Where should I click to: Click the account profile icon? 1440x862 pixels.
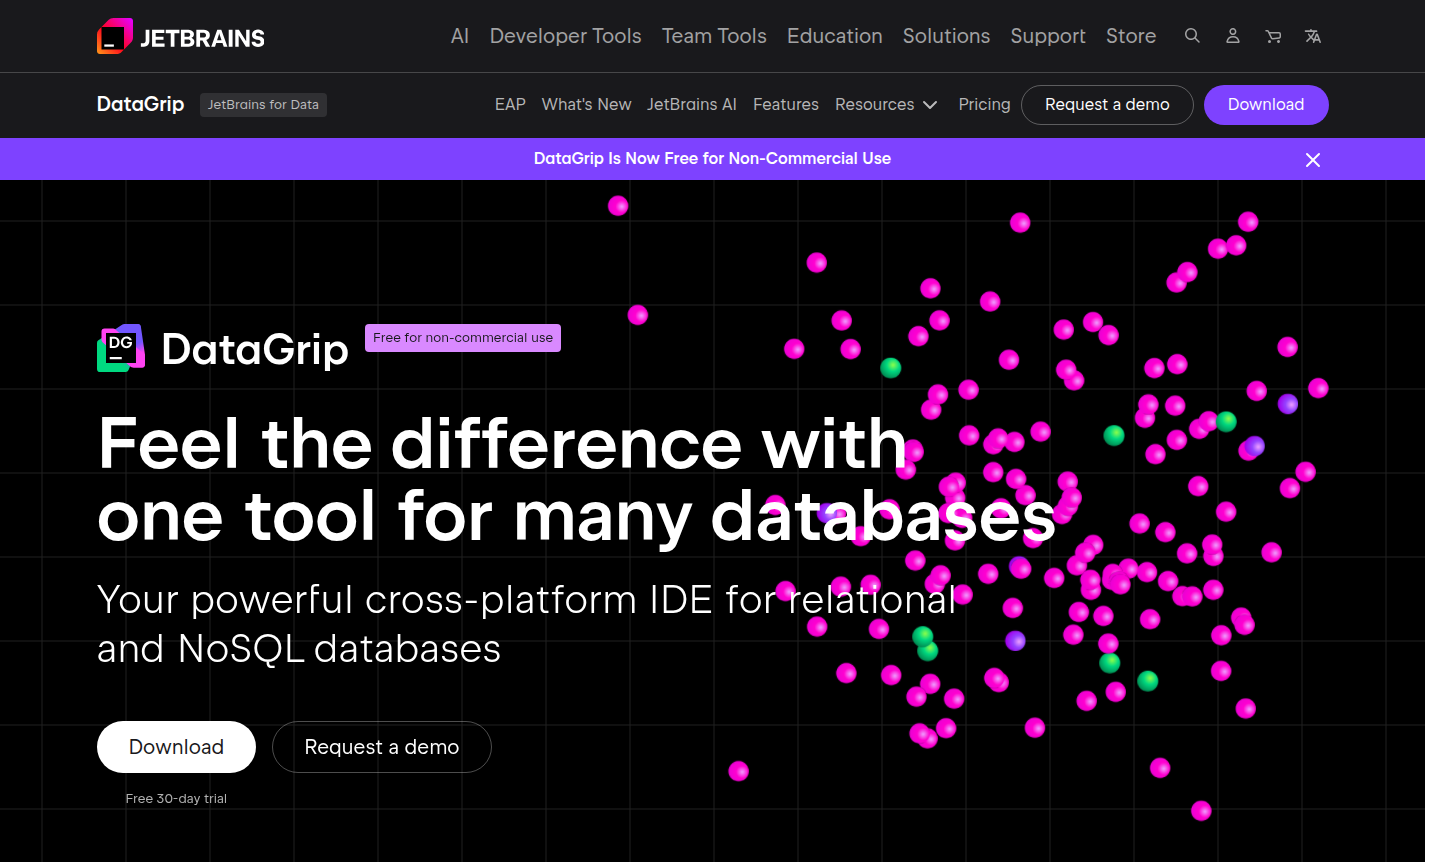(x=1232, y=36)
